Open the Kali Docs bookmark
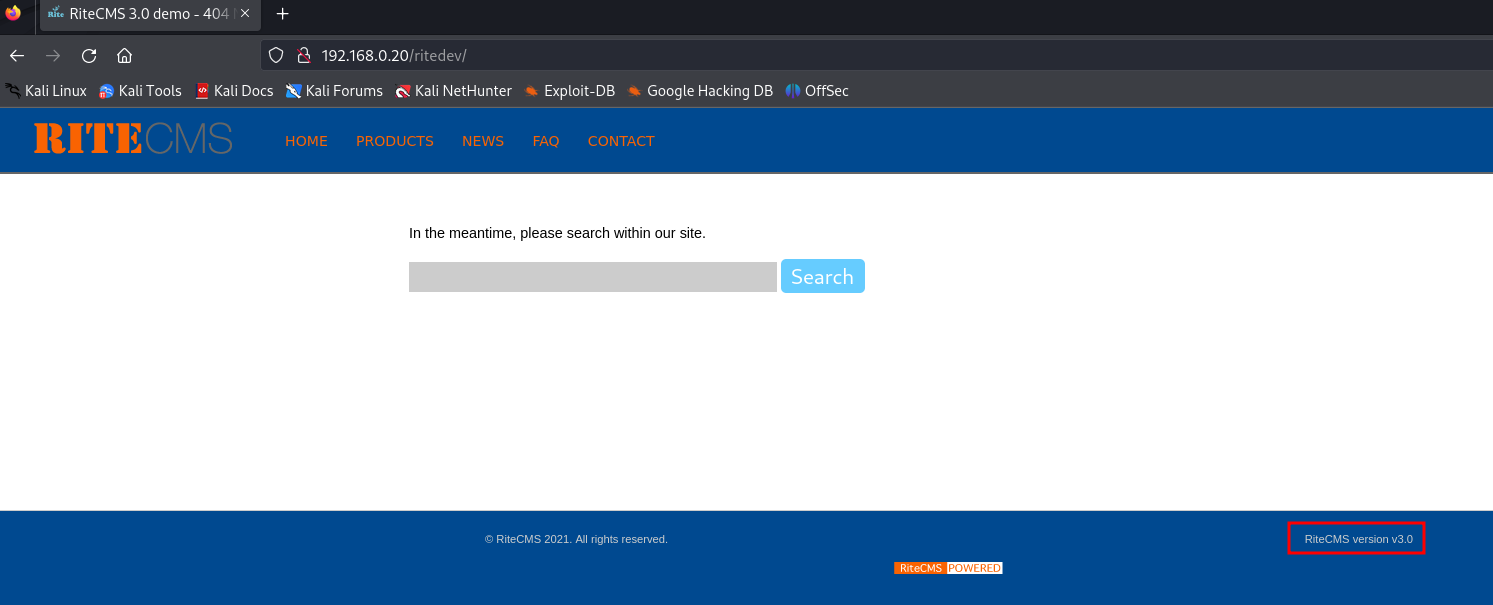 [234, 91]
